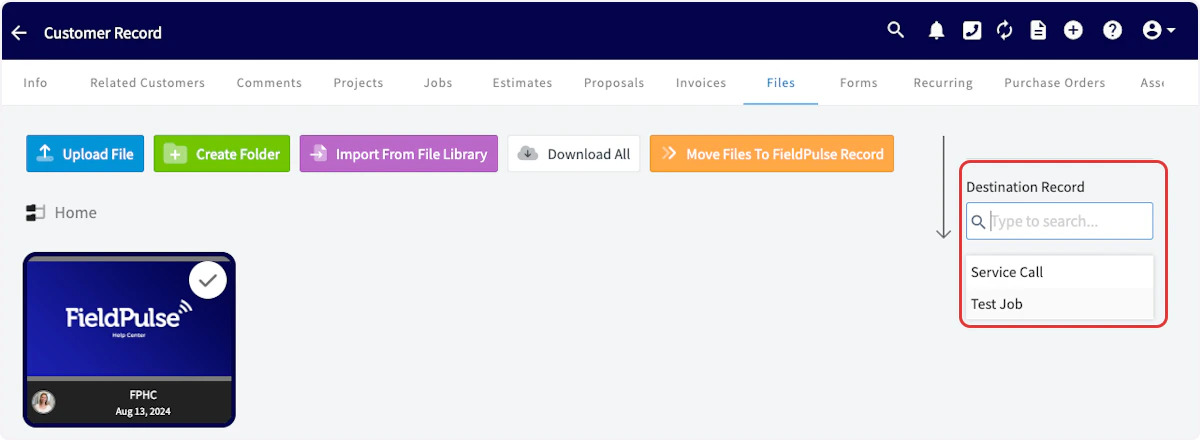Click the Upload File button

tap(85, 154)
